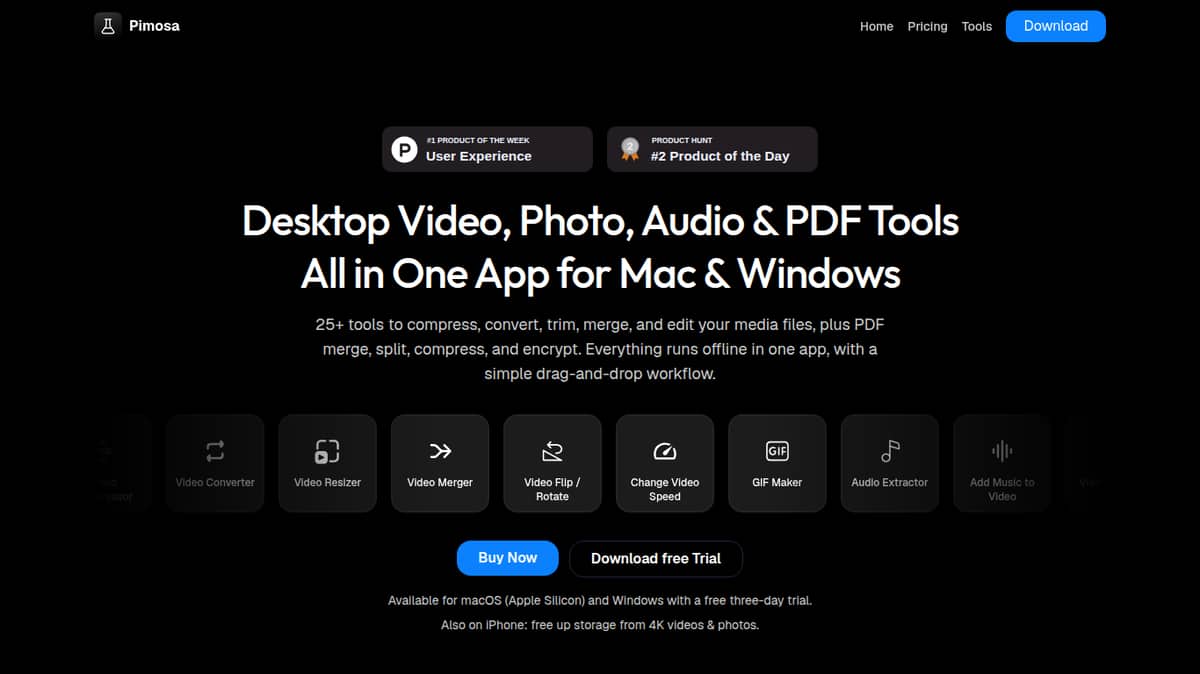
Task: Select the Change Video Speed label
Action: (x=665, y=489)
